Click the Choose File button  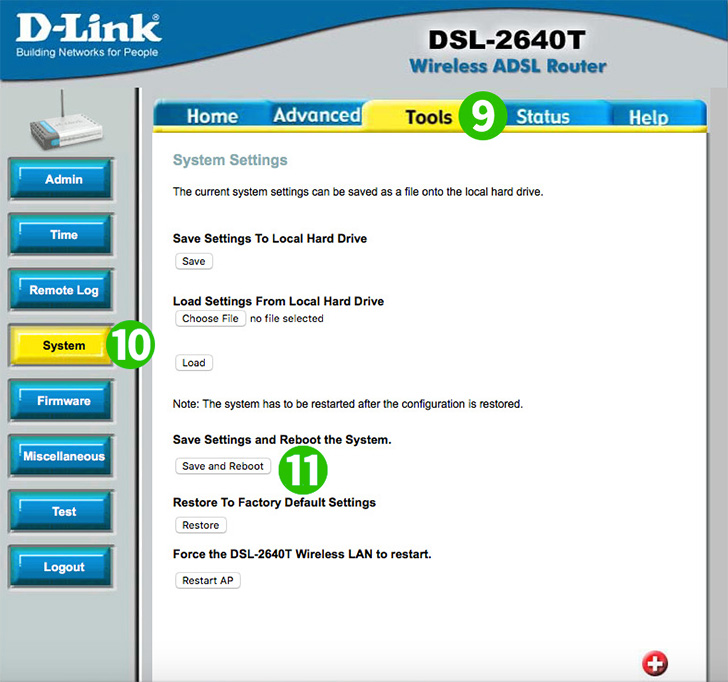pyautogui.click(x=210, y=318)
